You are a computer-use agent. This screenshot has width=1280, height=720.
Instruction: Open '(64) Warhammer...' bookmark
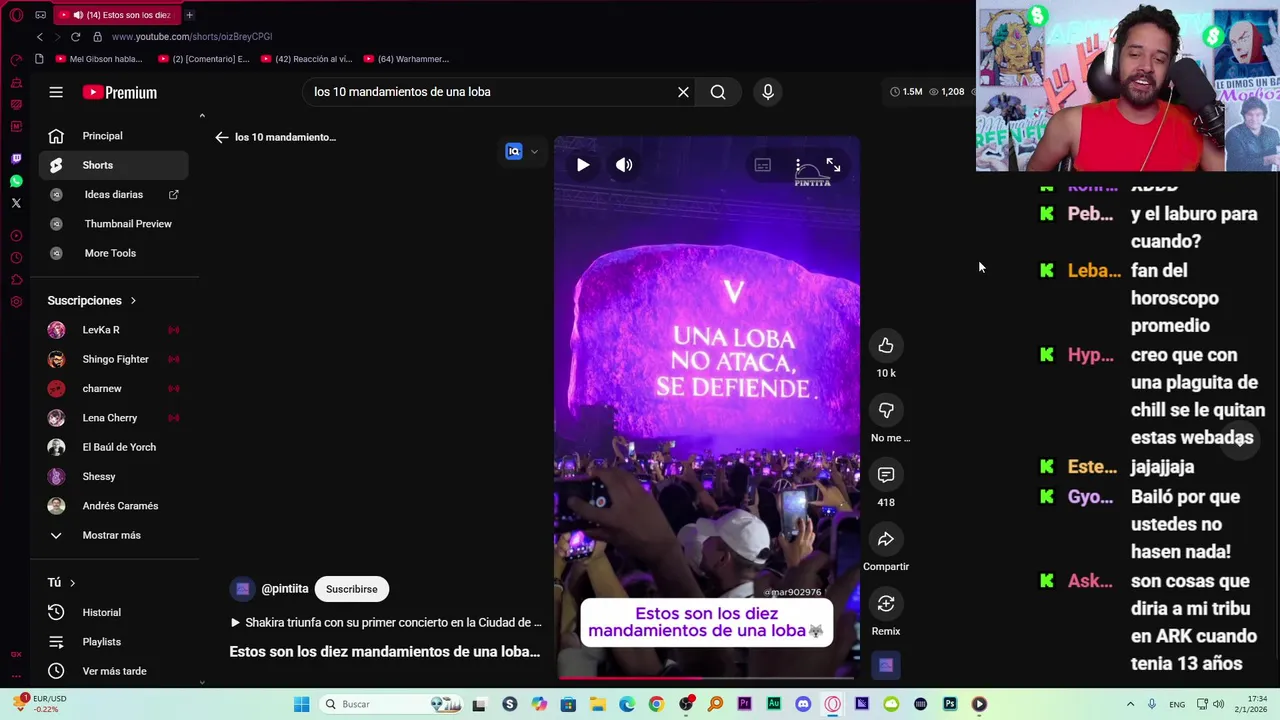(407, 59)
